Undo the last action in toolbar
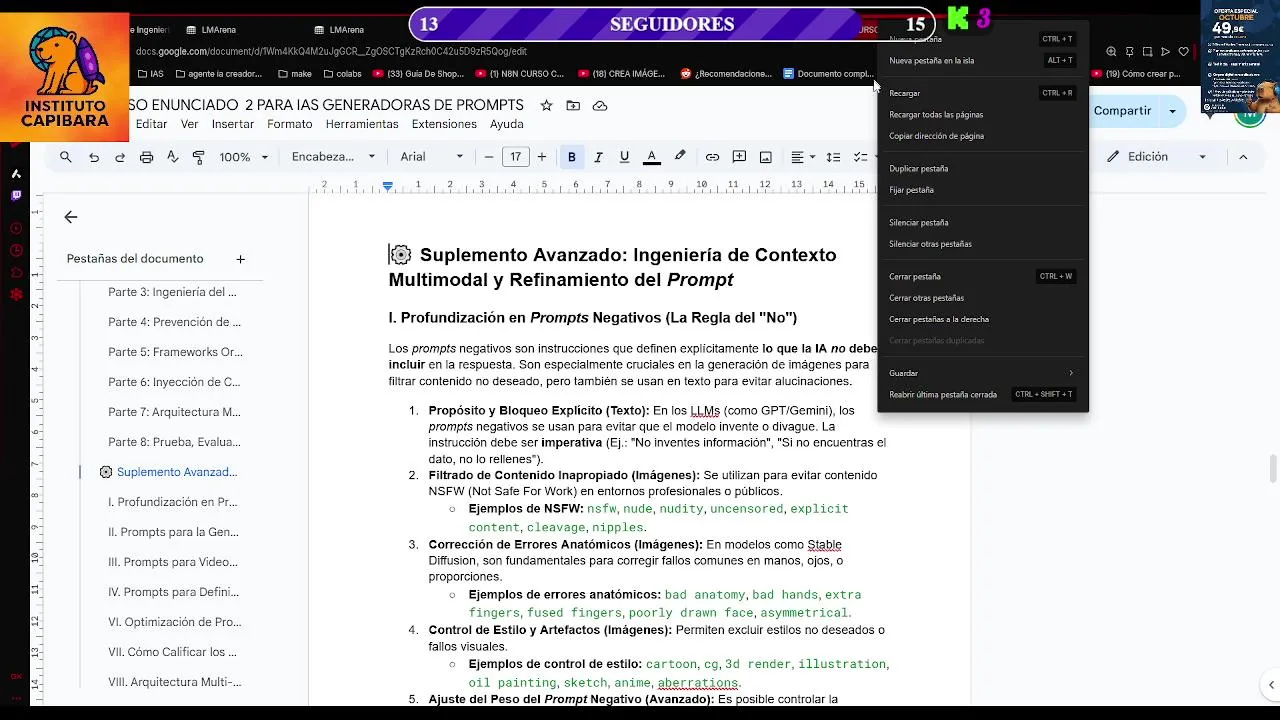The height and width of the screenshot is (720, 1280). 94,157
